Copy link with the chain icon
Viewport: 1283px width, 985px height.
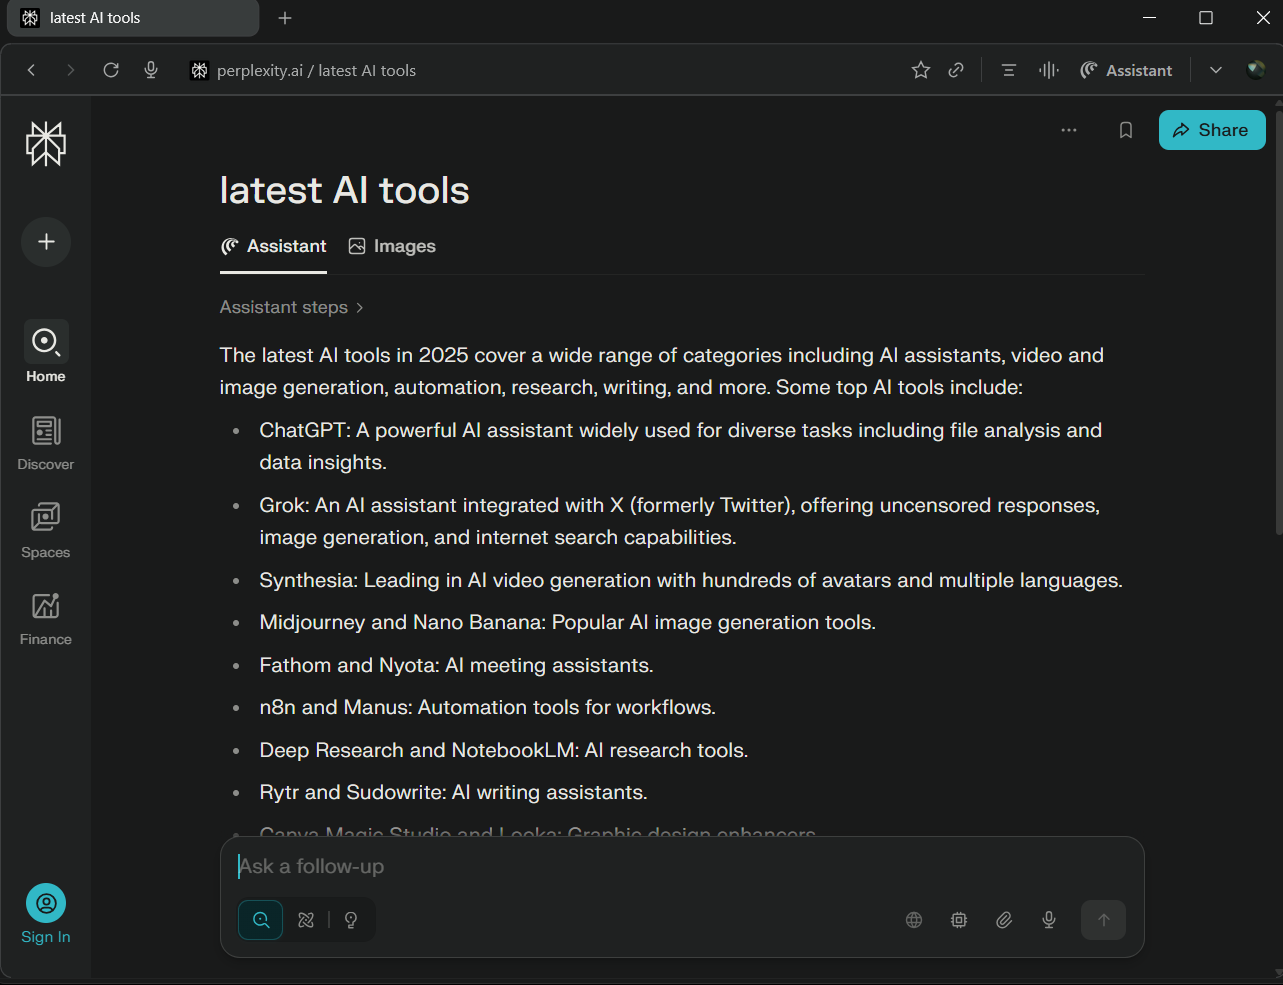[x=956, y=70]
